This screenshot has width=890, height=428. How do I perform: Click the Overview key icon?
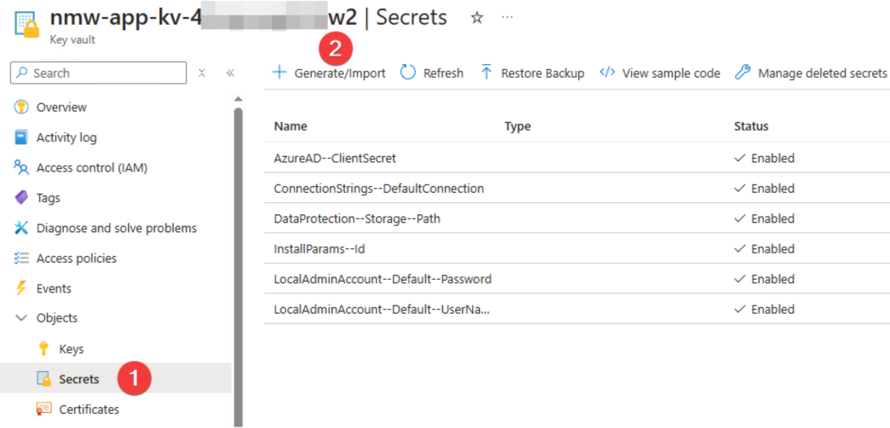coord(21,107)
